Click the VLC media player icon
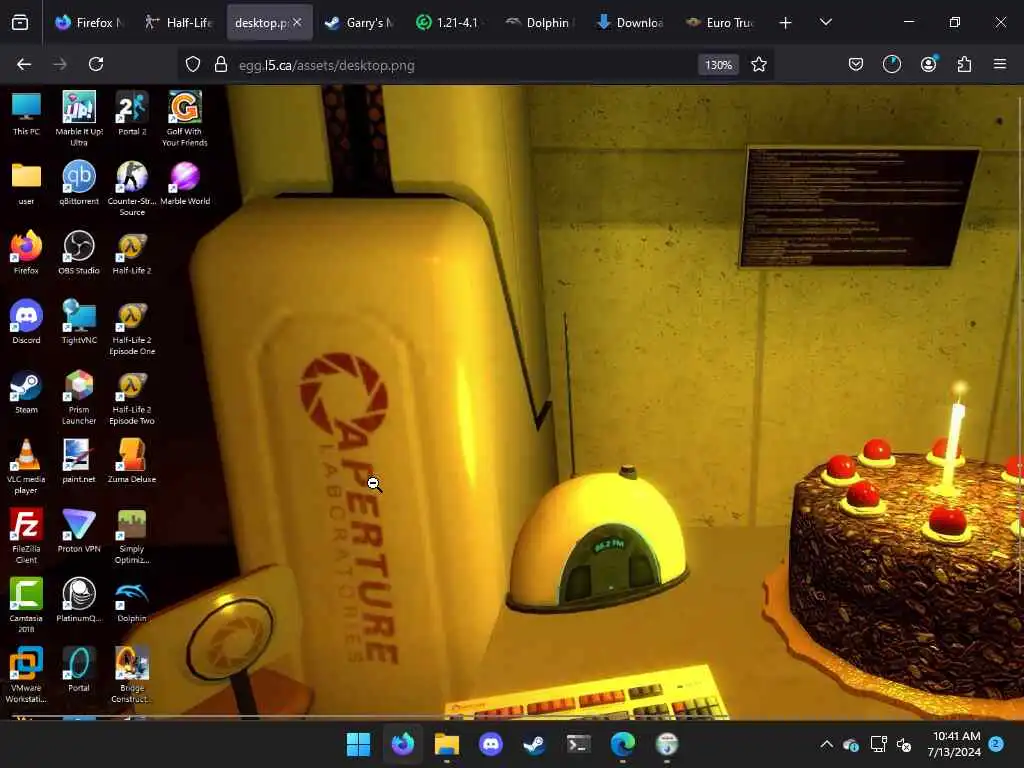Viewport: 1024px width, 768px height. [26, 467]
